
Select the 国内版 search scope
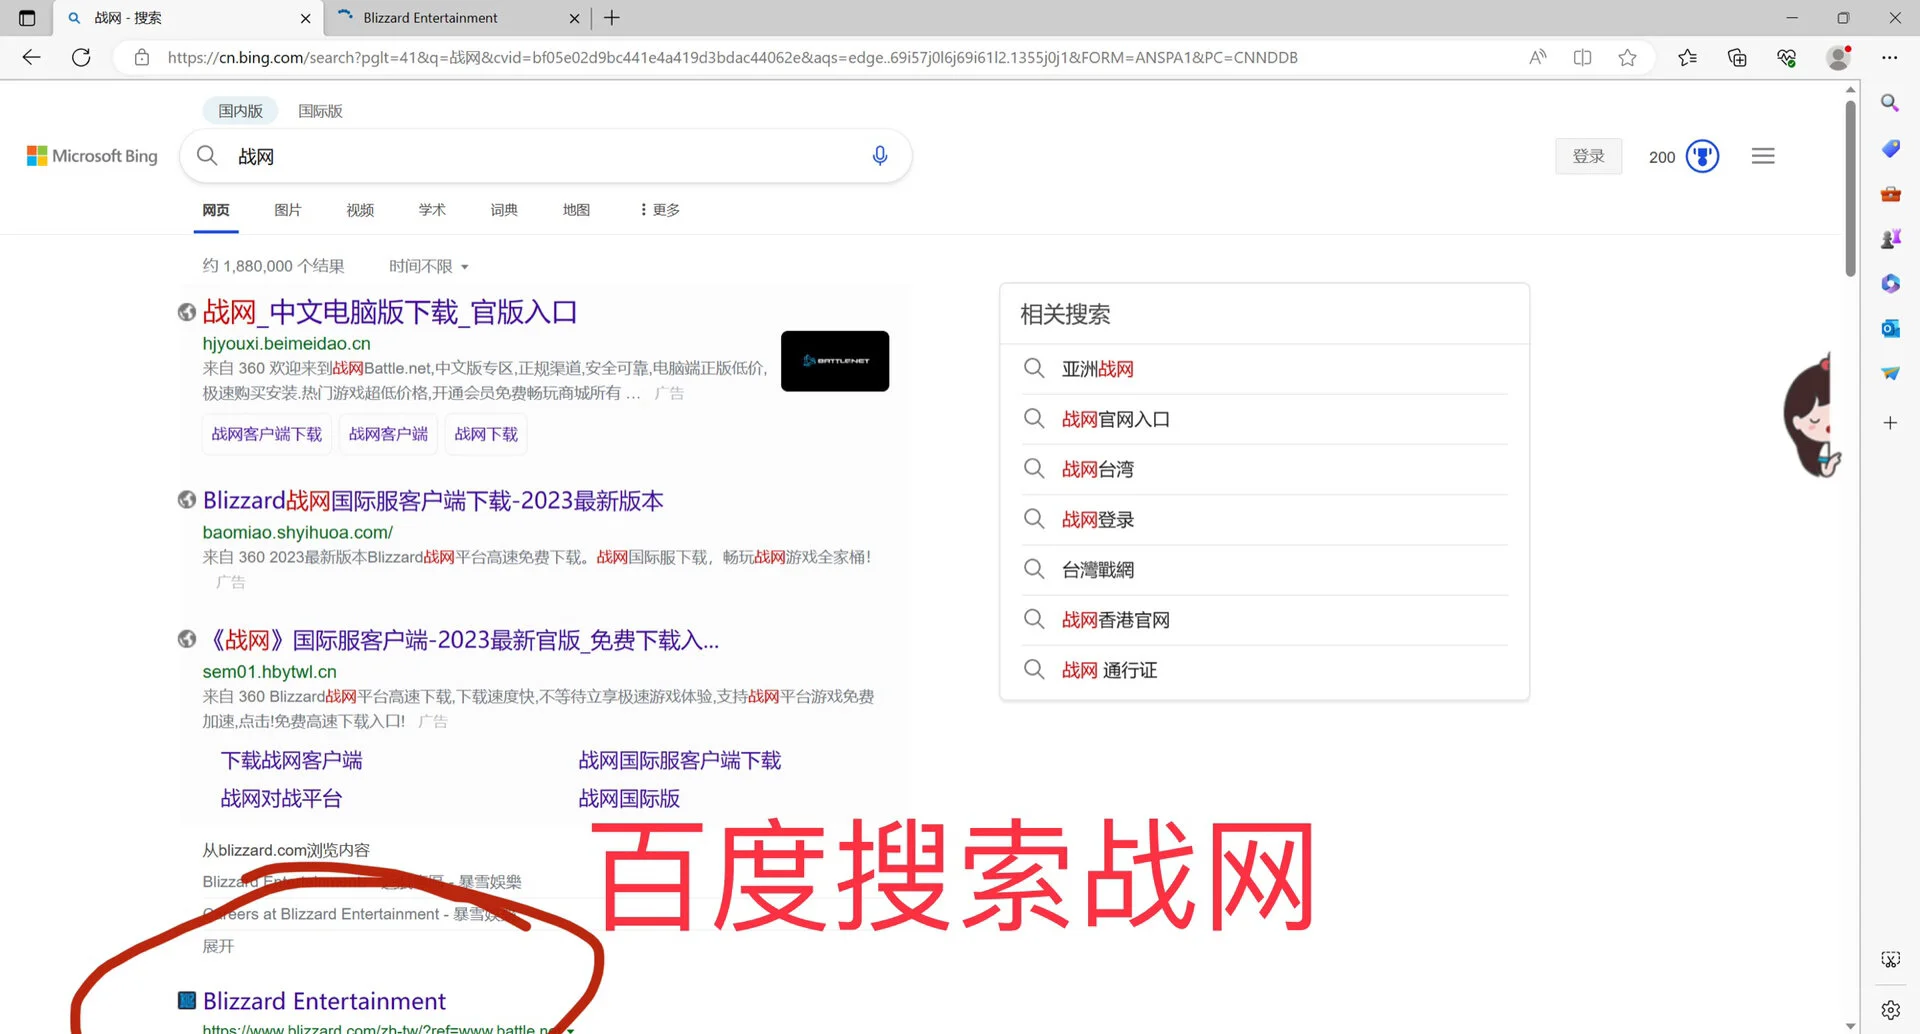[x=241, y=111]
